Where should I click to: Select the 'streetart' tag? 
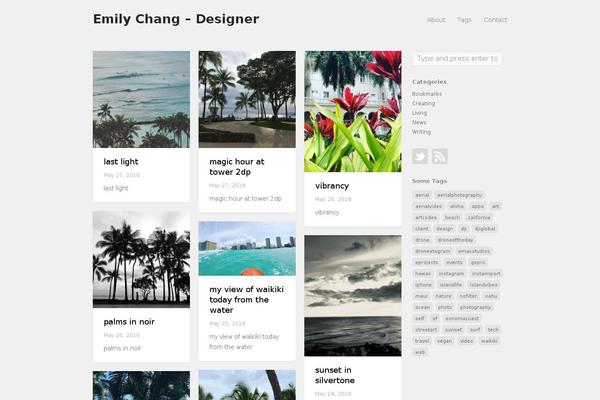click(426, 330)
